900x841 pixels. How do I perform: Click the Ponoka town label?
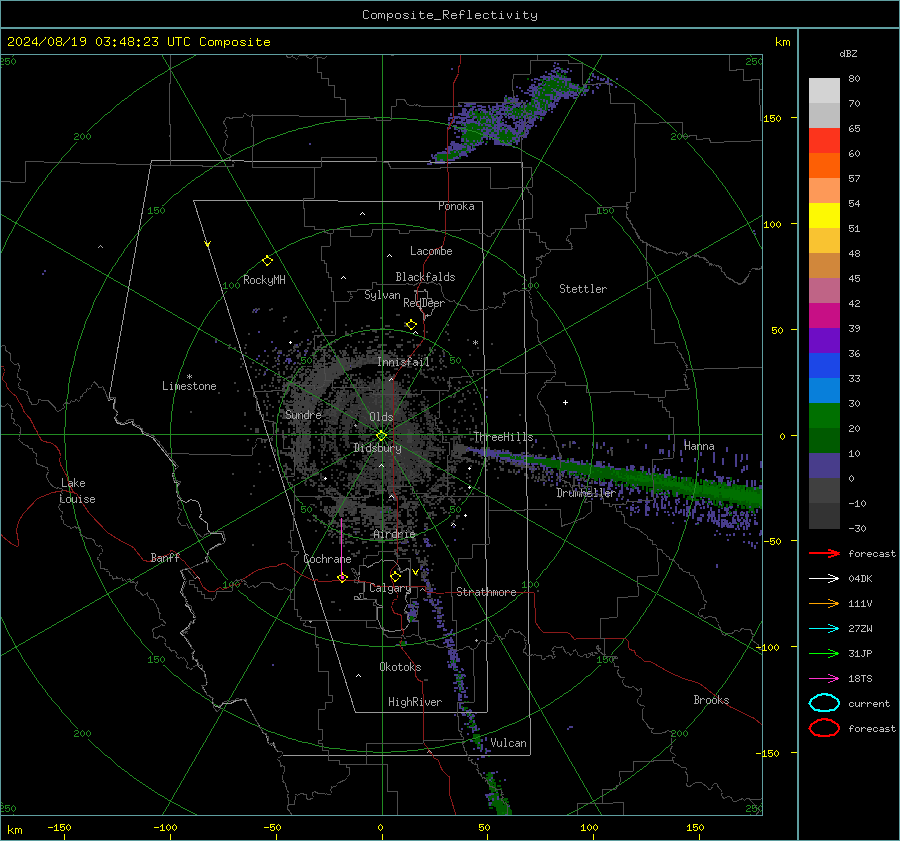(x=456, y=206)
